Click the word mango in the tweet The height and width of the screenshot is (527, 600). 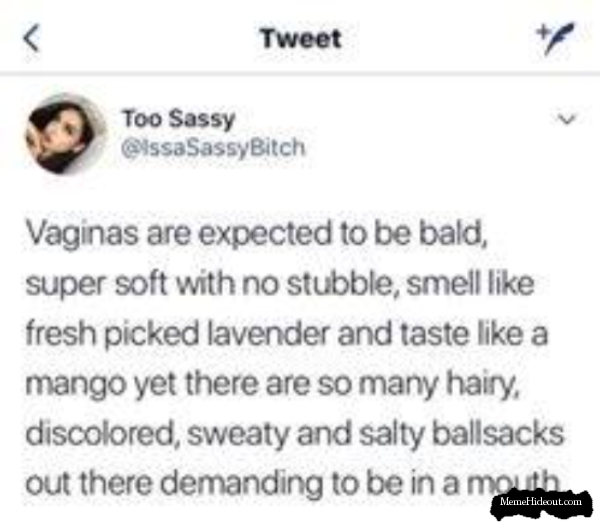pos(76,385)
